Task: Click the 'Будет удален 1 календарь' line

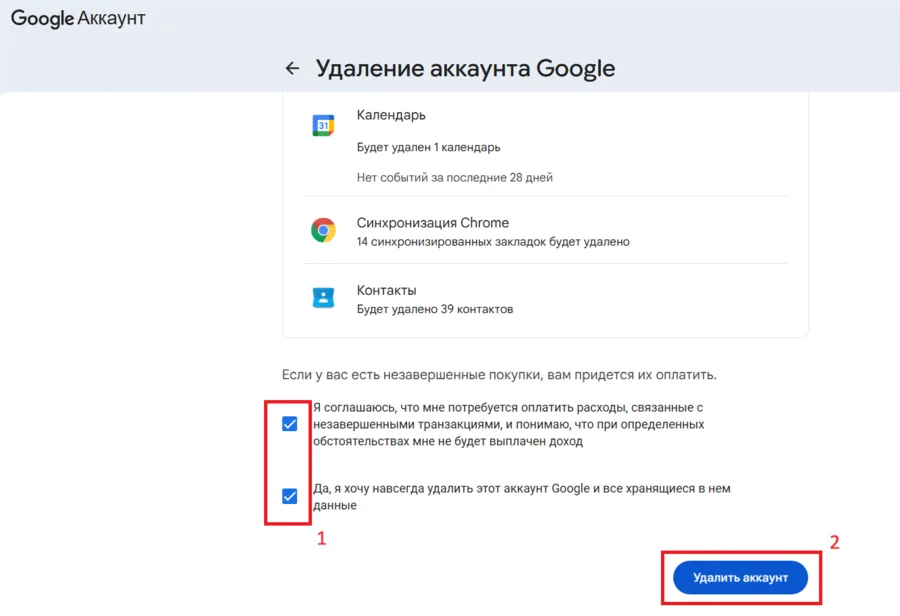Action: tap(428, 147)
